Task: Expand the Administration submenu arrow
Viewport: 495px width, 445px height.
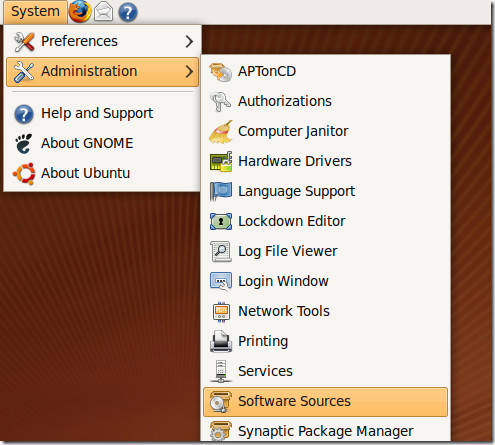Action: (x=189, y=71)
